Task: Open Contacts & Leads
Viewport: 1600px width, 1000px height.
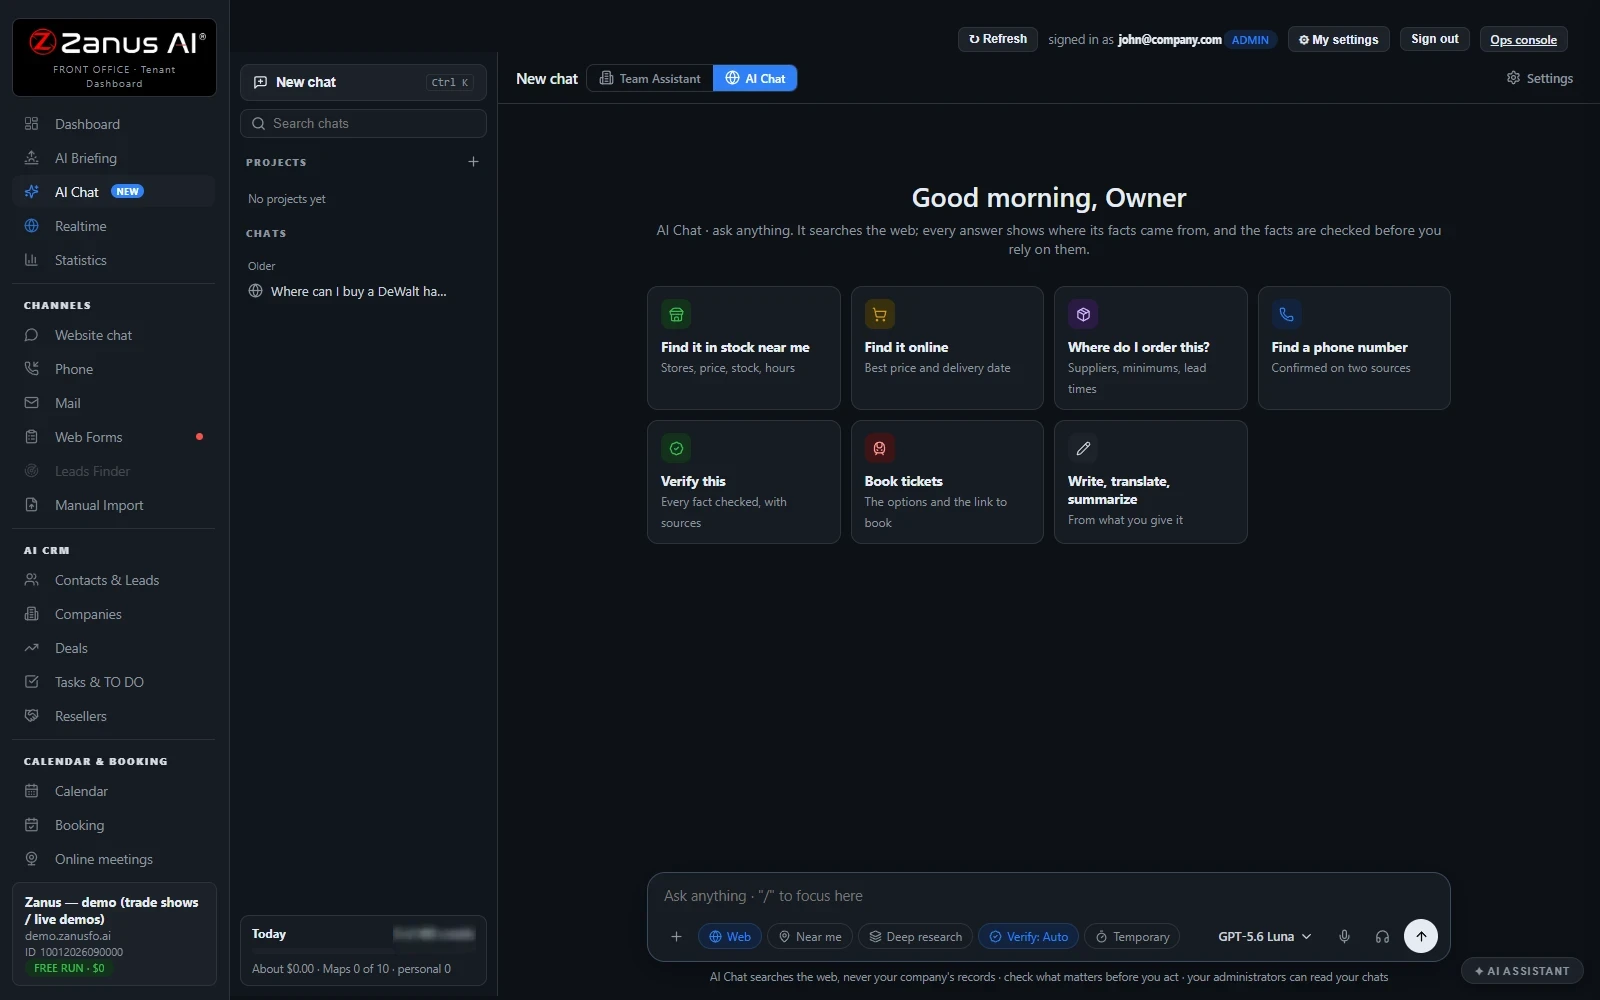Action: point(113,580)
